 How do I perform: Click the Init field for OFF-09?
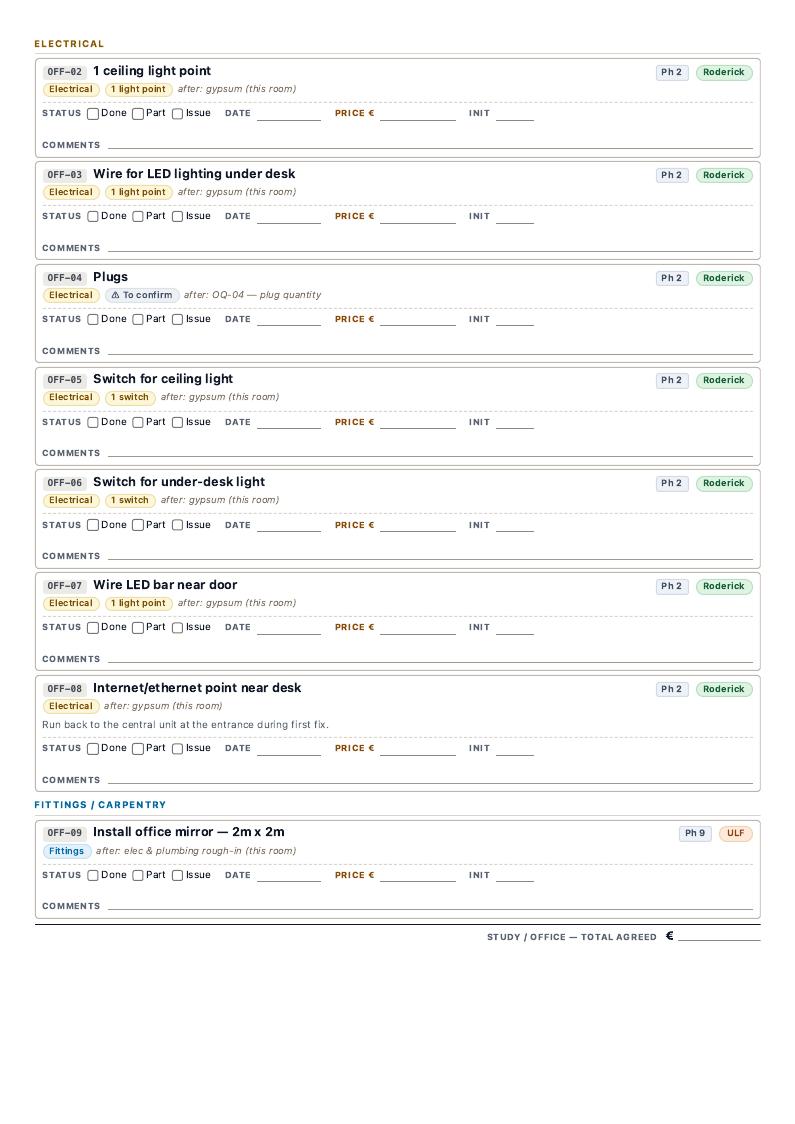[515, 876]
